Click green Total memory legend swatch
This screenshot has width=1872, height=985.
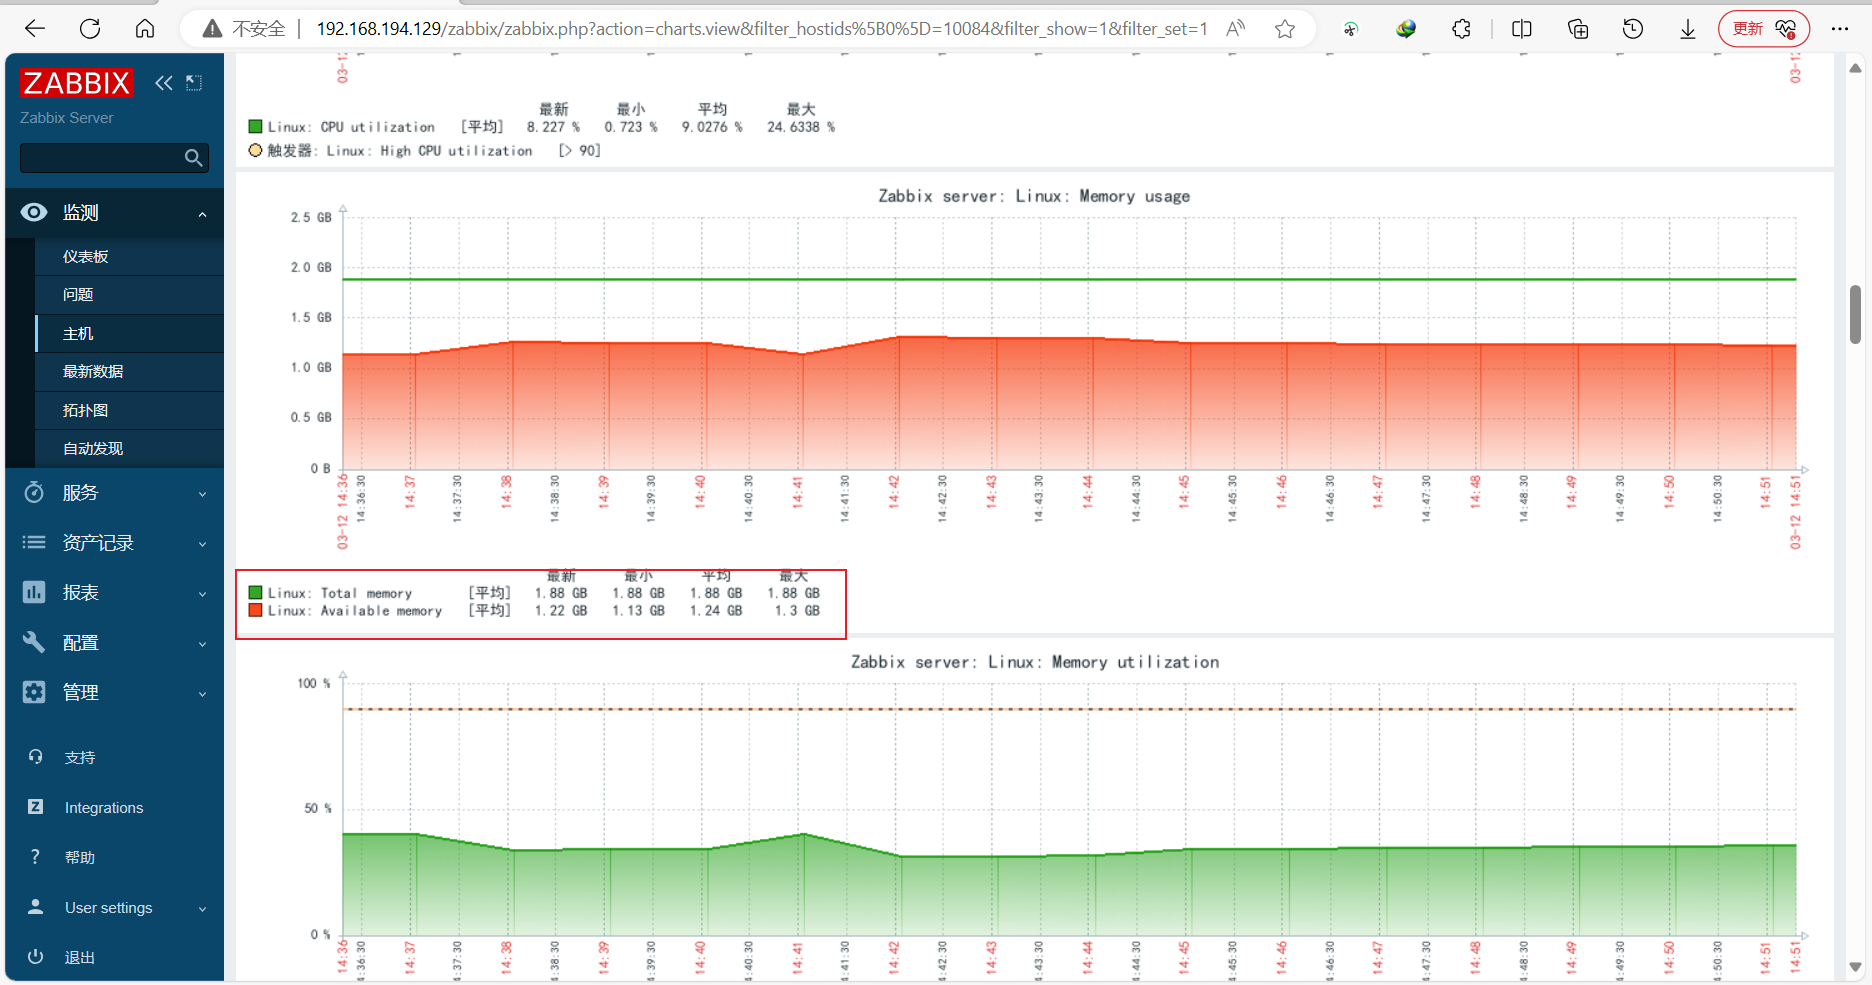pyautogui.click(x=256, y=593)
